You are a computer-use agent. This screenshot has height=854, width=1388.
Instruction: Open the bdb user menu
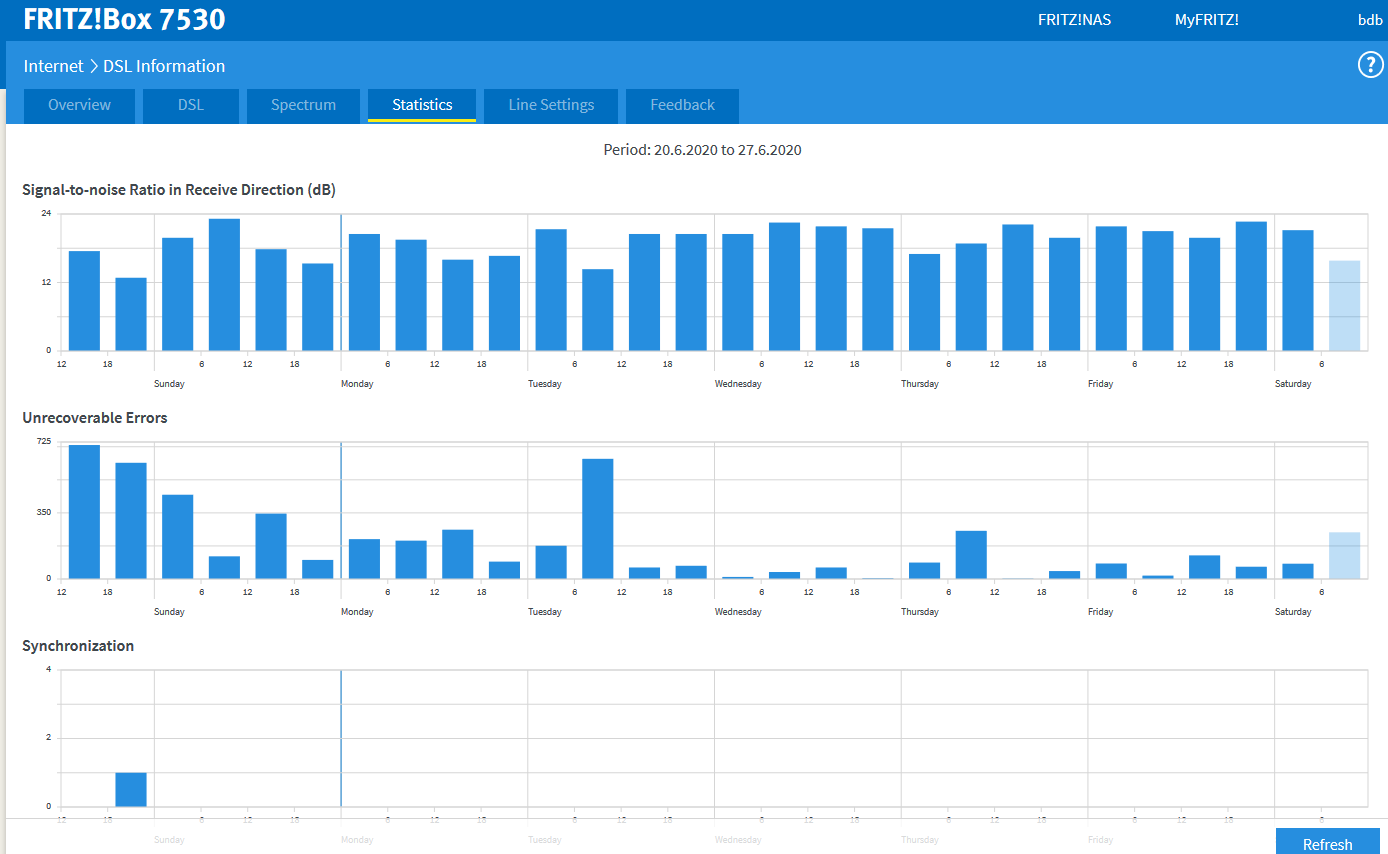click(1369, 19)
